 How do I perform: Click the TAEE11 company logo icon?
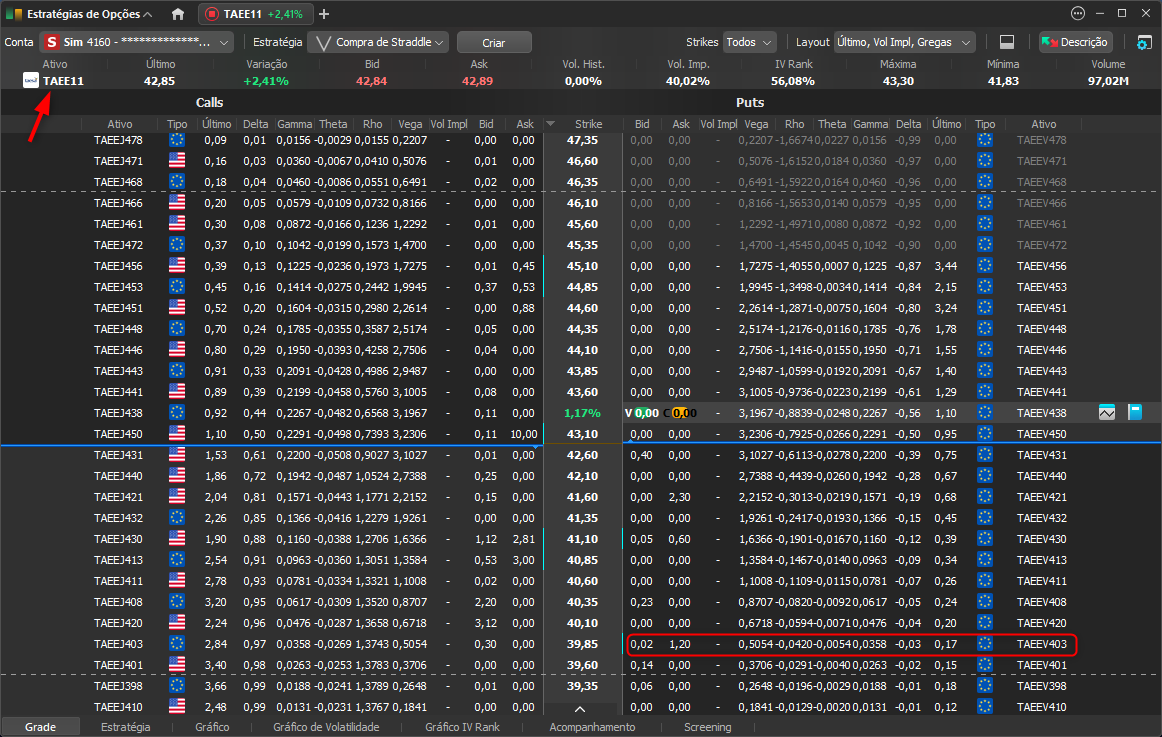point(30,81)
